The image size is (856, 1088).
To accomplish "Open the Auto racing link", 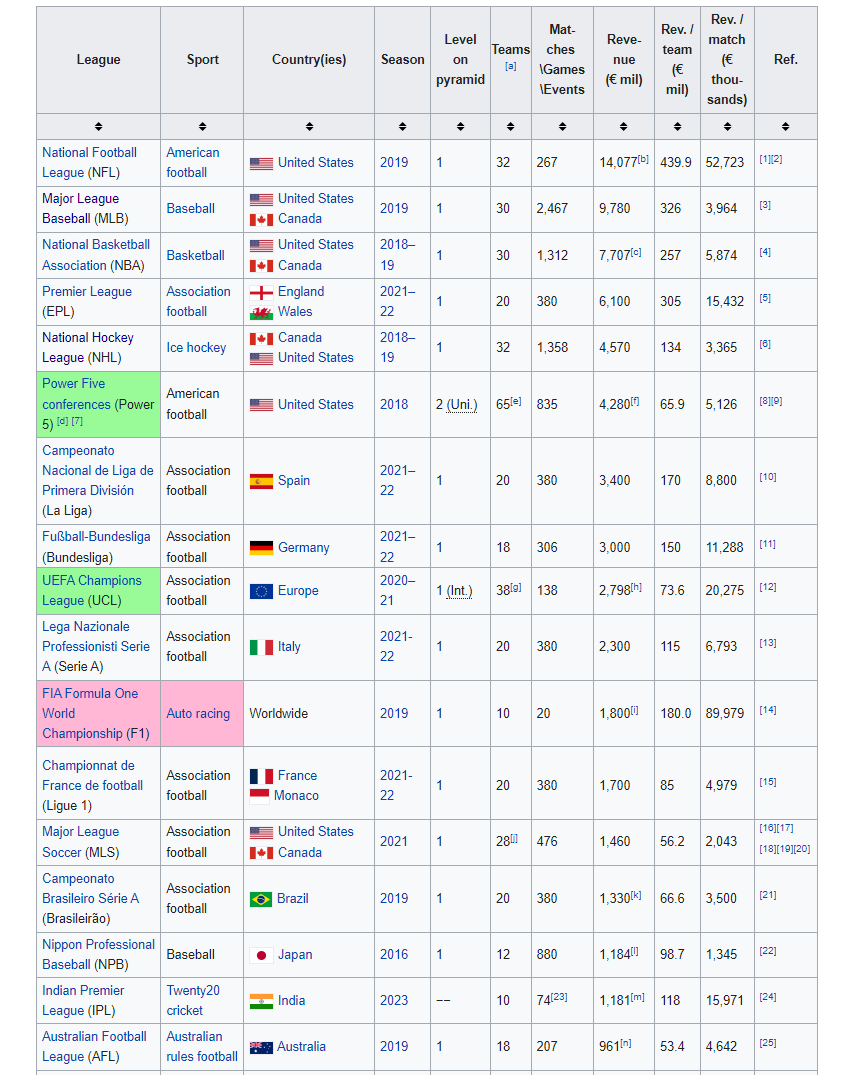I will [198, 713].
